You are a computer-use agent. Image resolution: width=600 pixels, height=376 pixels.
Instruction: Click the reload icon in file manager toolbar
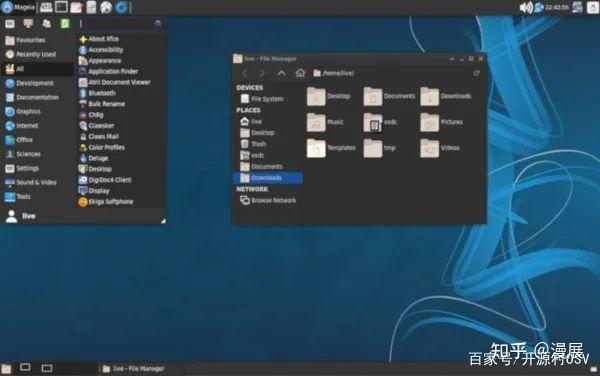476,73
